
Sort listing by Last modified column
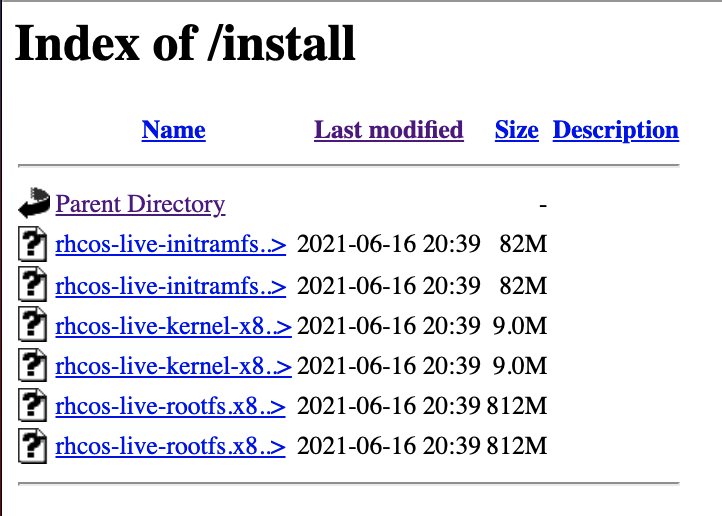pos(389,130)
